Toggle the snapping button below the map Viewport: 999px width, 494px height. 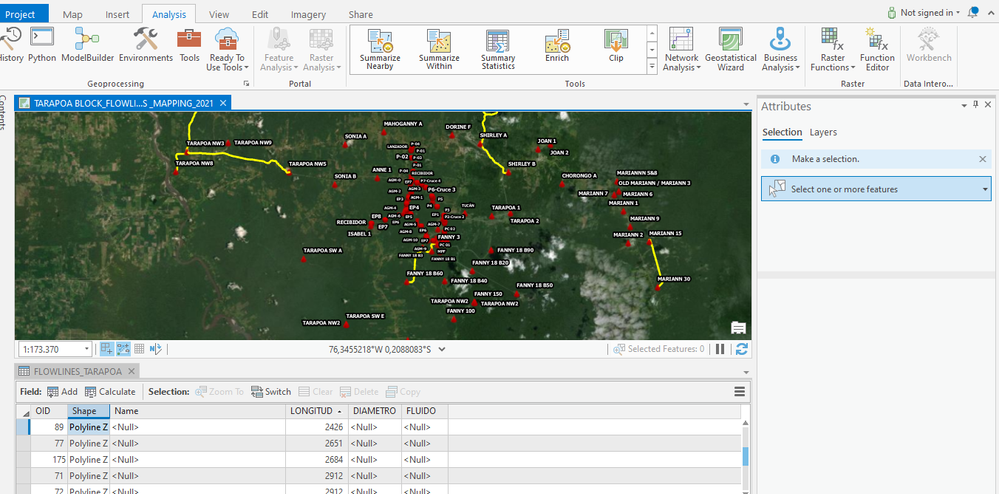pos(124,349)
